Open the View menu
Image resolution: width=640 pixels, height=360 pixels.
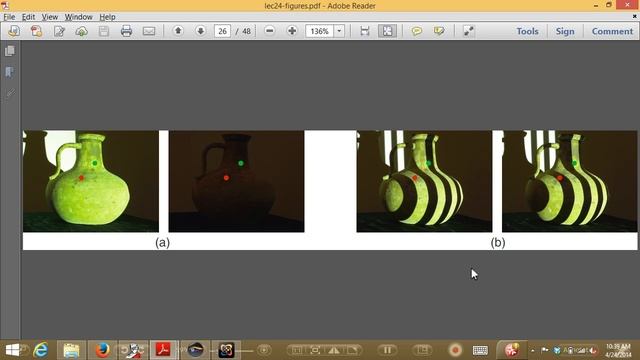tap(50, 17)
